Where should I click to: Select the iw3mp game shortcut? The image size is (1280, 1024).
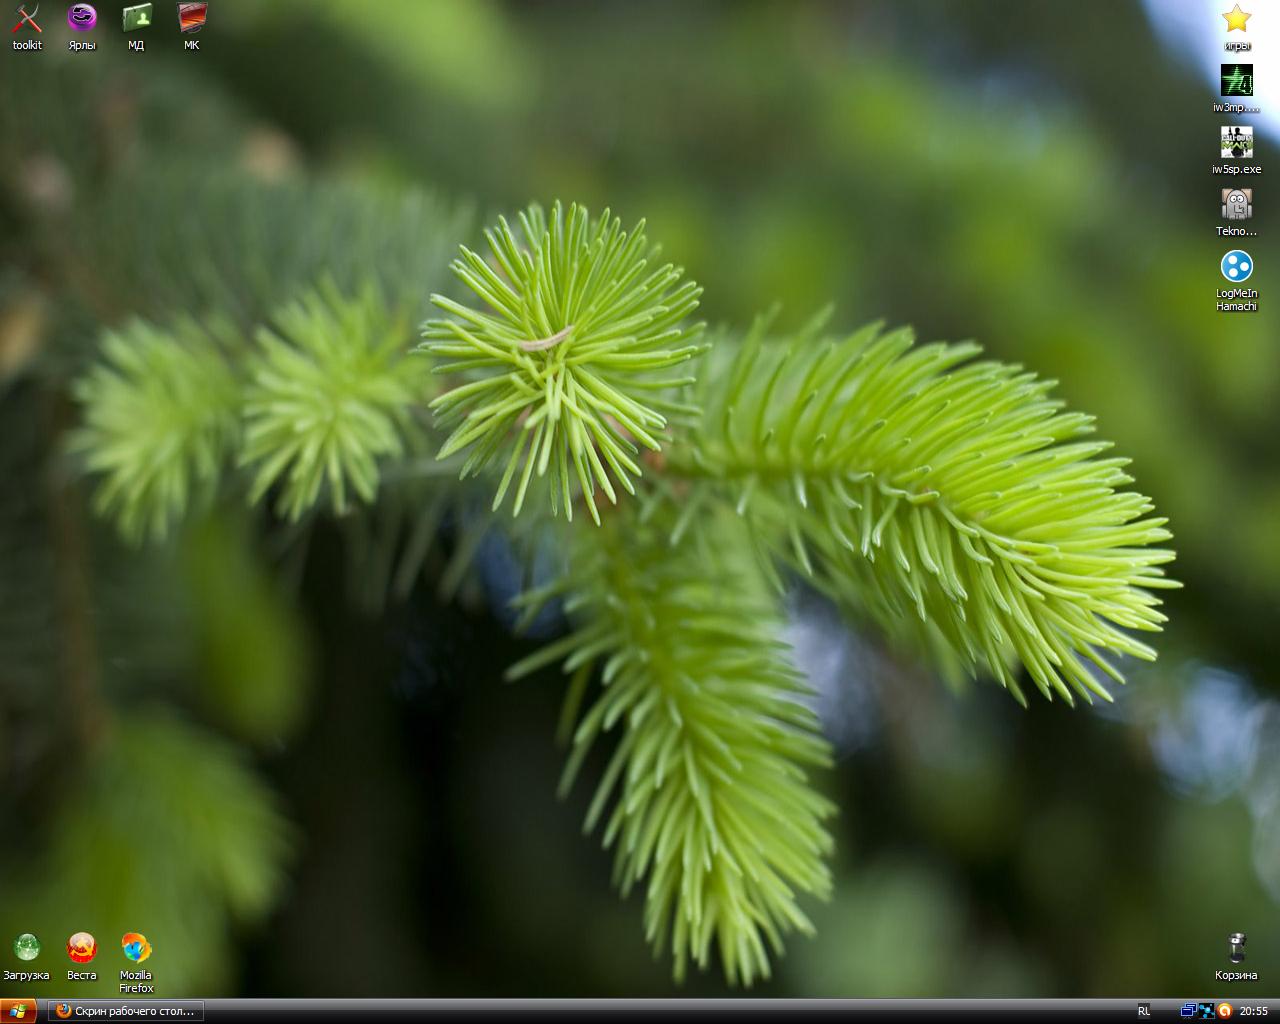click(1236, 81)
